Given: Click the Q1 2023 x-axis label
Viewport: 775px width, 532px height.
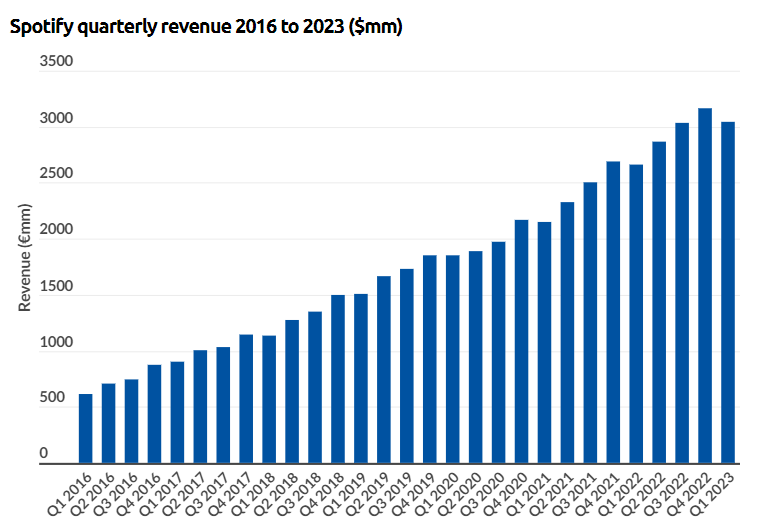Looking at the screenshot, I should 712,494.
